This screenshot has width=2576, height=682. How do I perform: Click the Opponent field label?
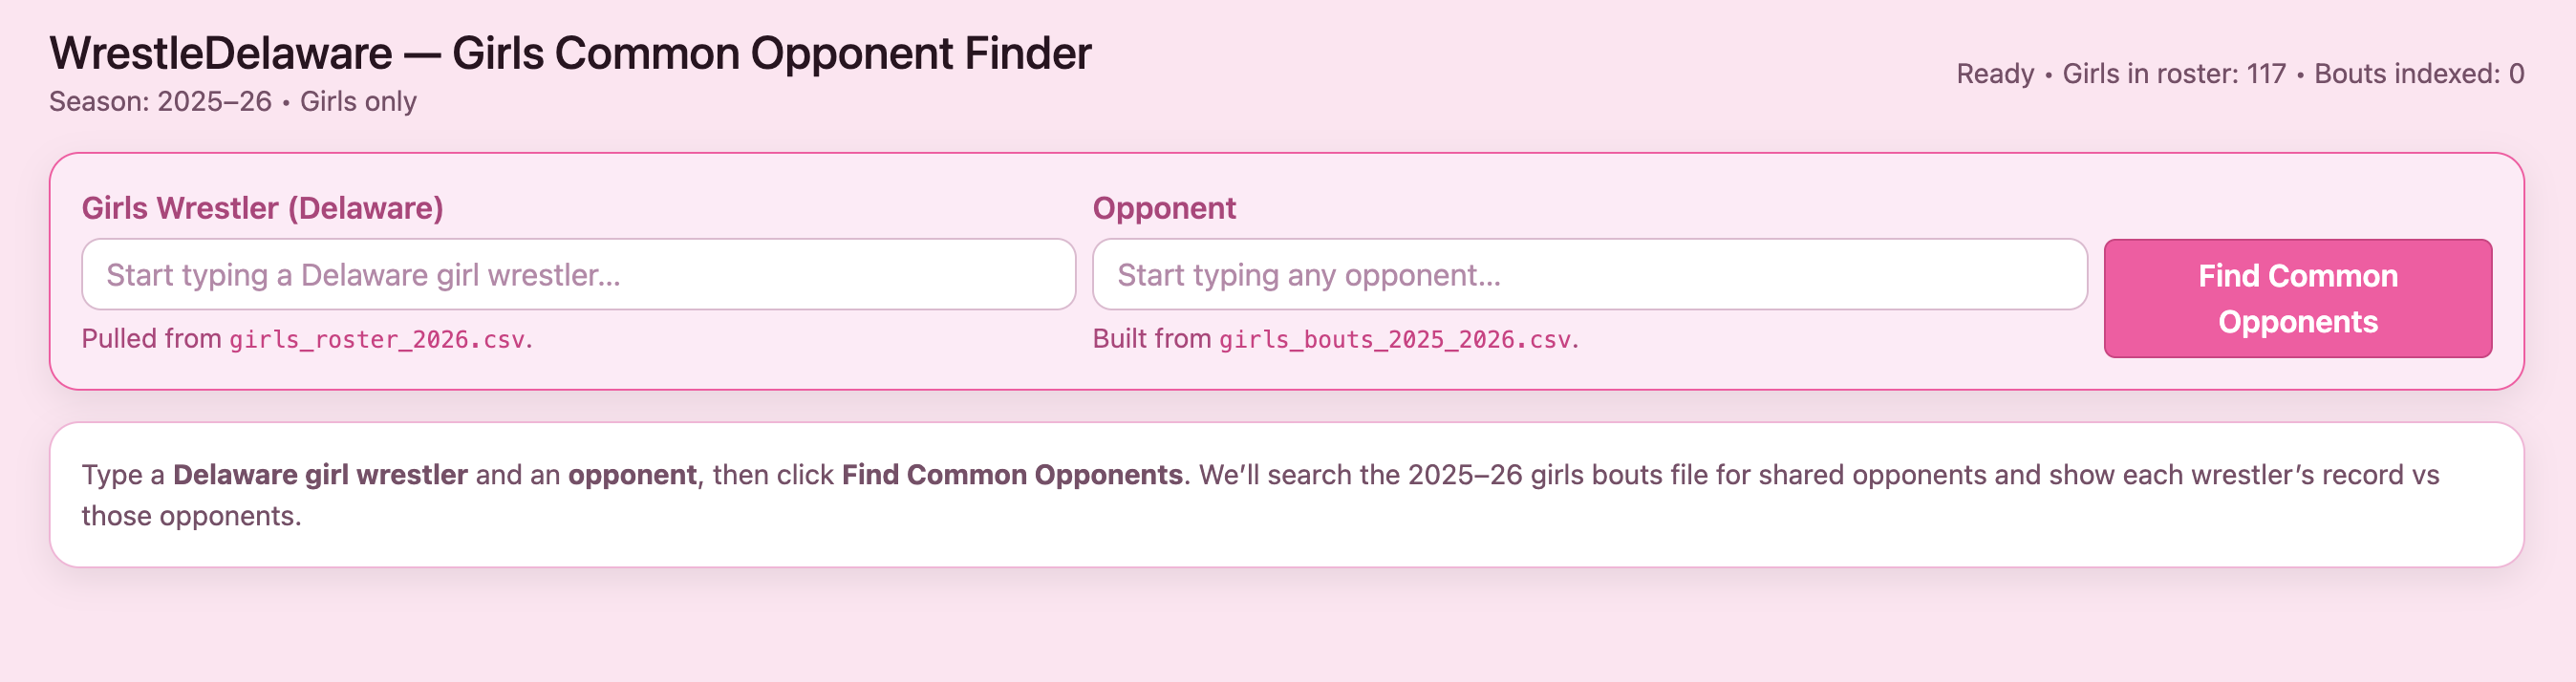click(1164, 208)
